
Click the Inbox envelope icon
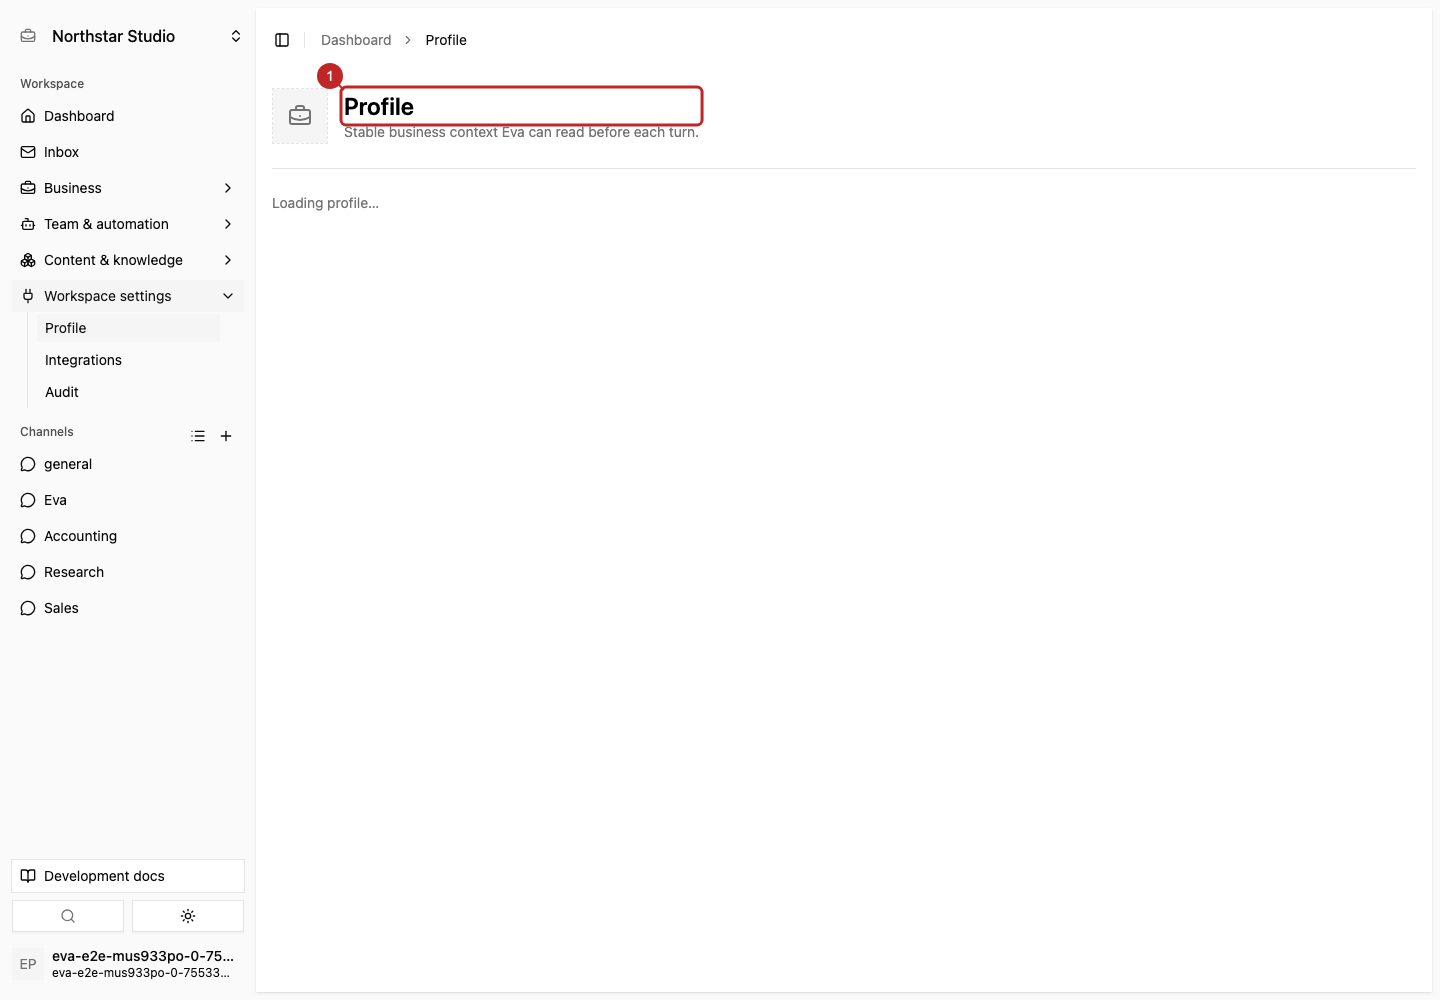[x=28, y=152]
